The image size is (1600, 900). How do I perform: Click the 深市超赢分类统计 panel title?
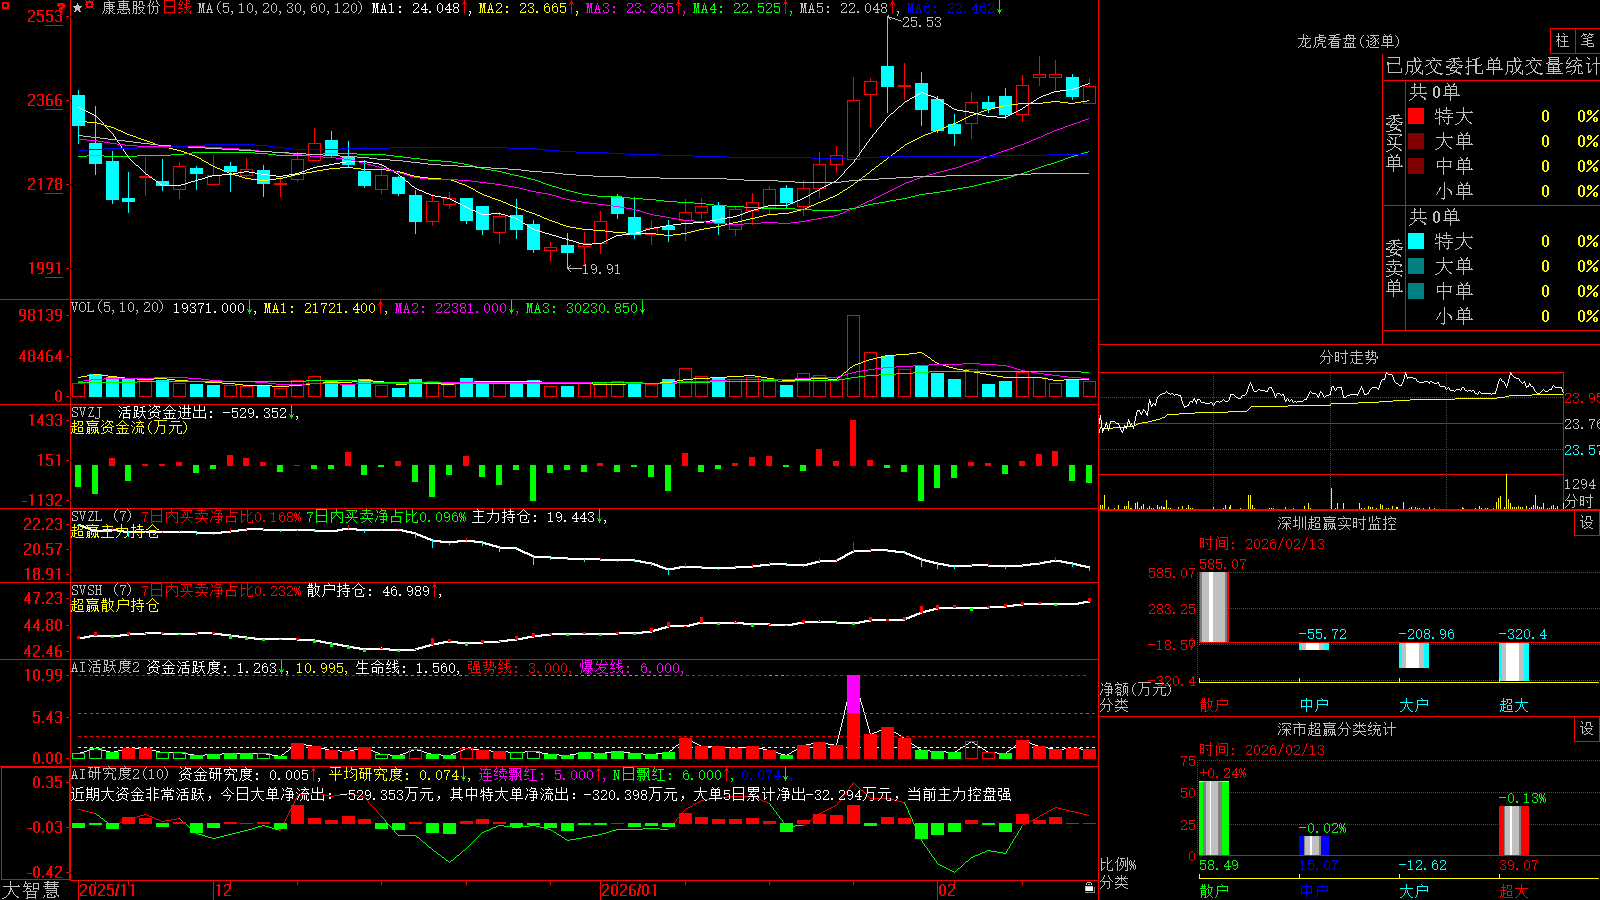1336,729
